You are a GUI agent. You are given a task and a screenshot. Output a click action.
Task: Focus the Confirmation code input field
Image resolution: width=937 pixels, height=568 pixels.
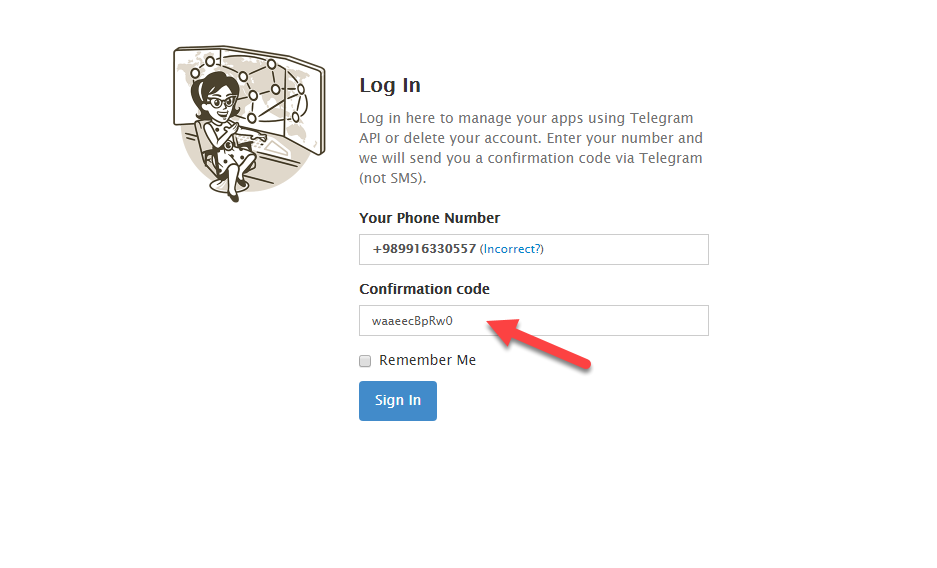click(x=590, y=321)
